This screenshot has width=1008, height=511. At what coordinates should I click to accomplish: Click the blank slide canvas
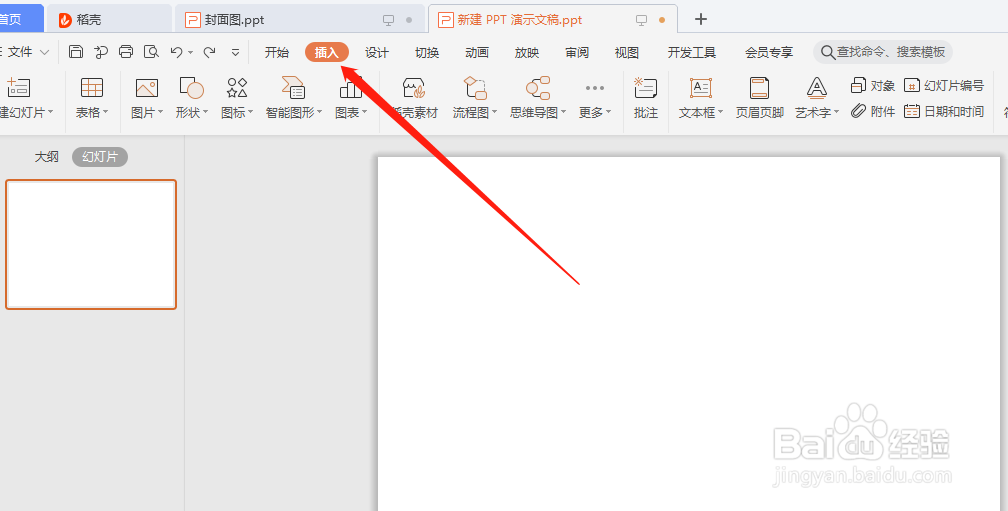point(688,333)
